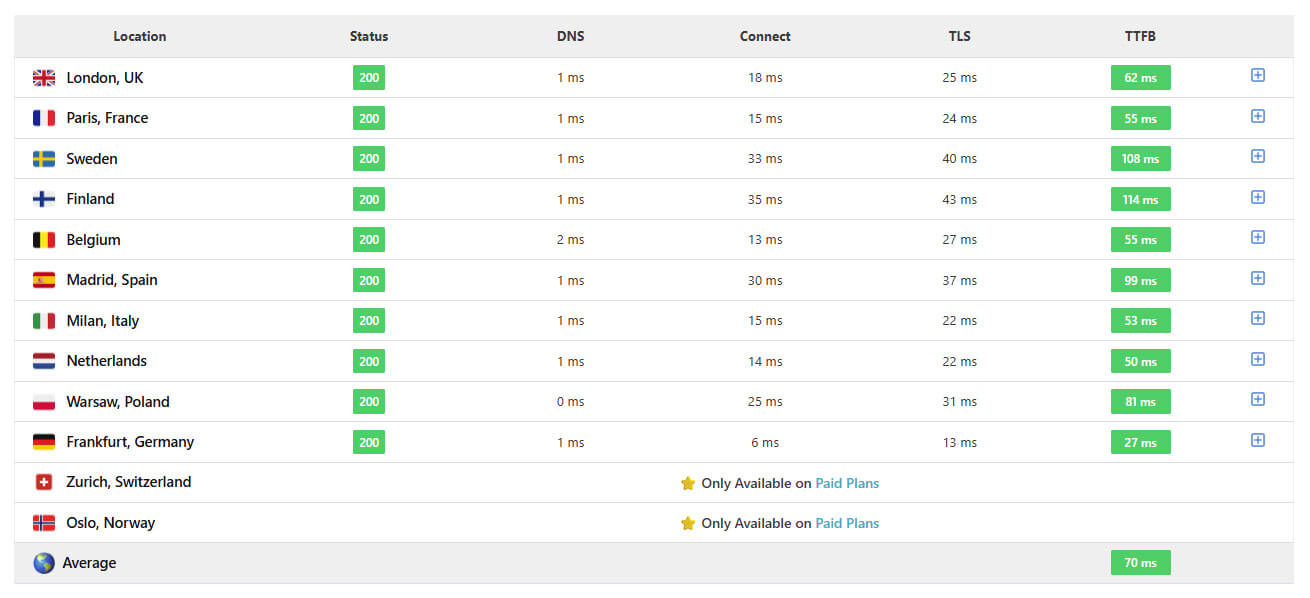Click the 114 ms TTFB badge

click(x=1140, y=199)
